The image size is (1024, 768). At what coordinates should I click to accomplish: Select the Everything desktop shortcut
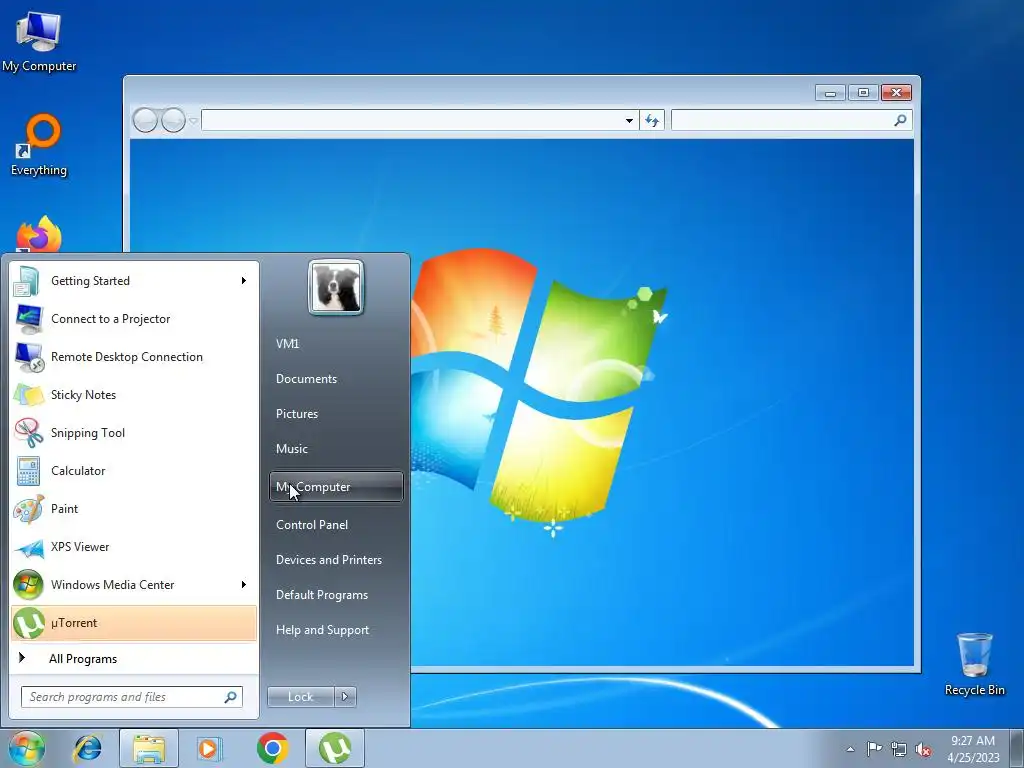click(x=40, y=145)
